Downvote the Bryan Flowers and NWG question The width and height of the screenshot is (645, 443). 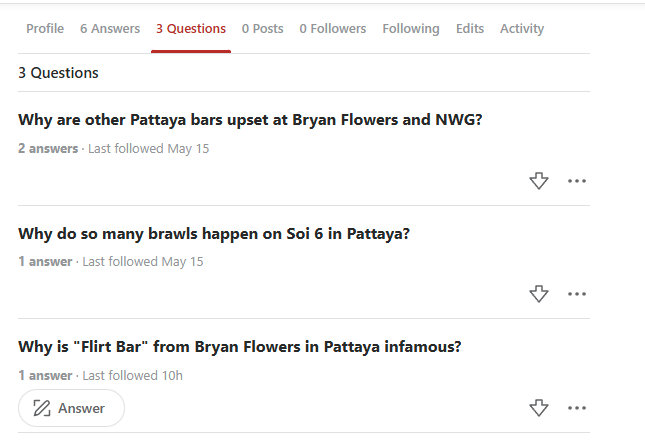pyautogui.click(x=538, y=181)
